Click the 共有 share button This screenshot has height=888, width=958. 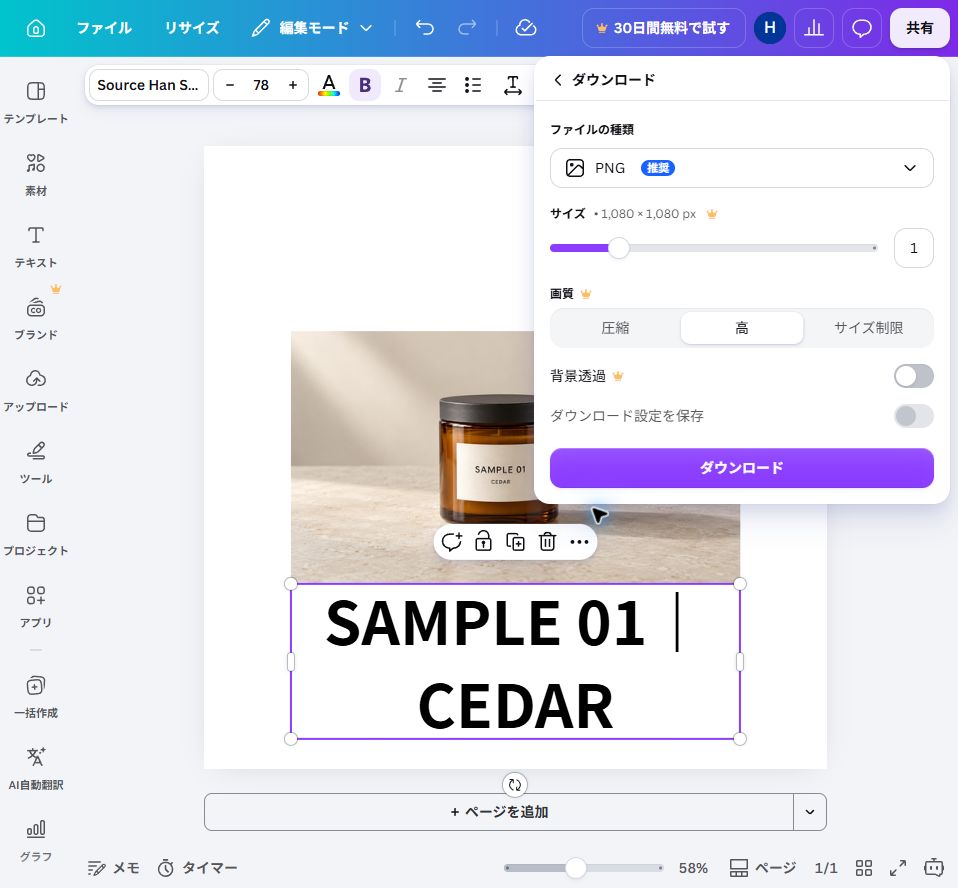(x=920, y=28)
